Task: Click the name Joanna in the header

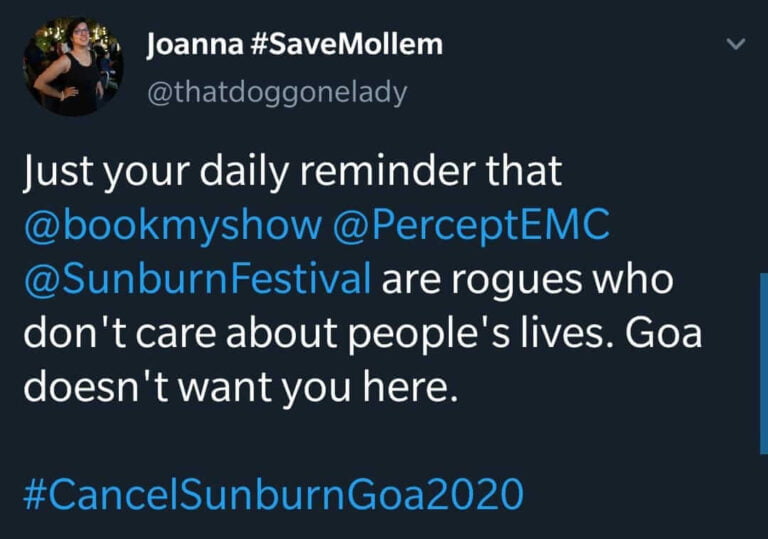Action: pyautogui.click(x=191, y=45)
